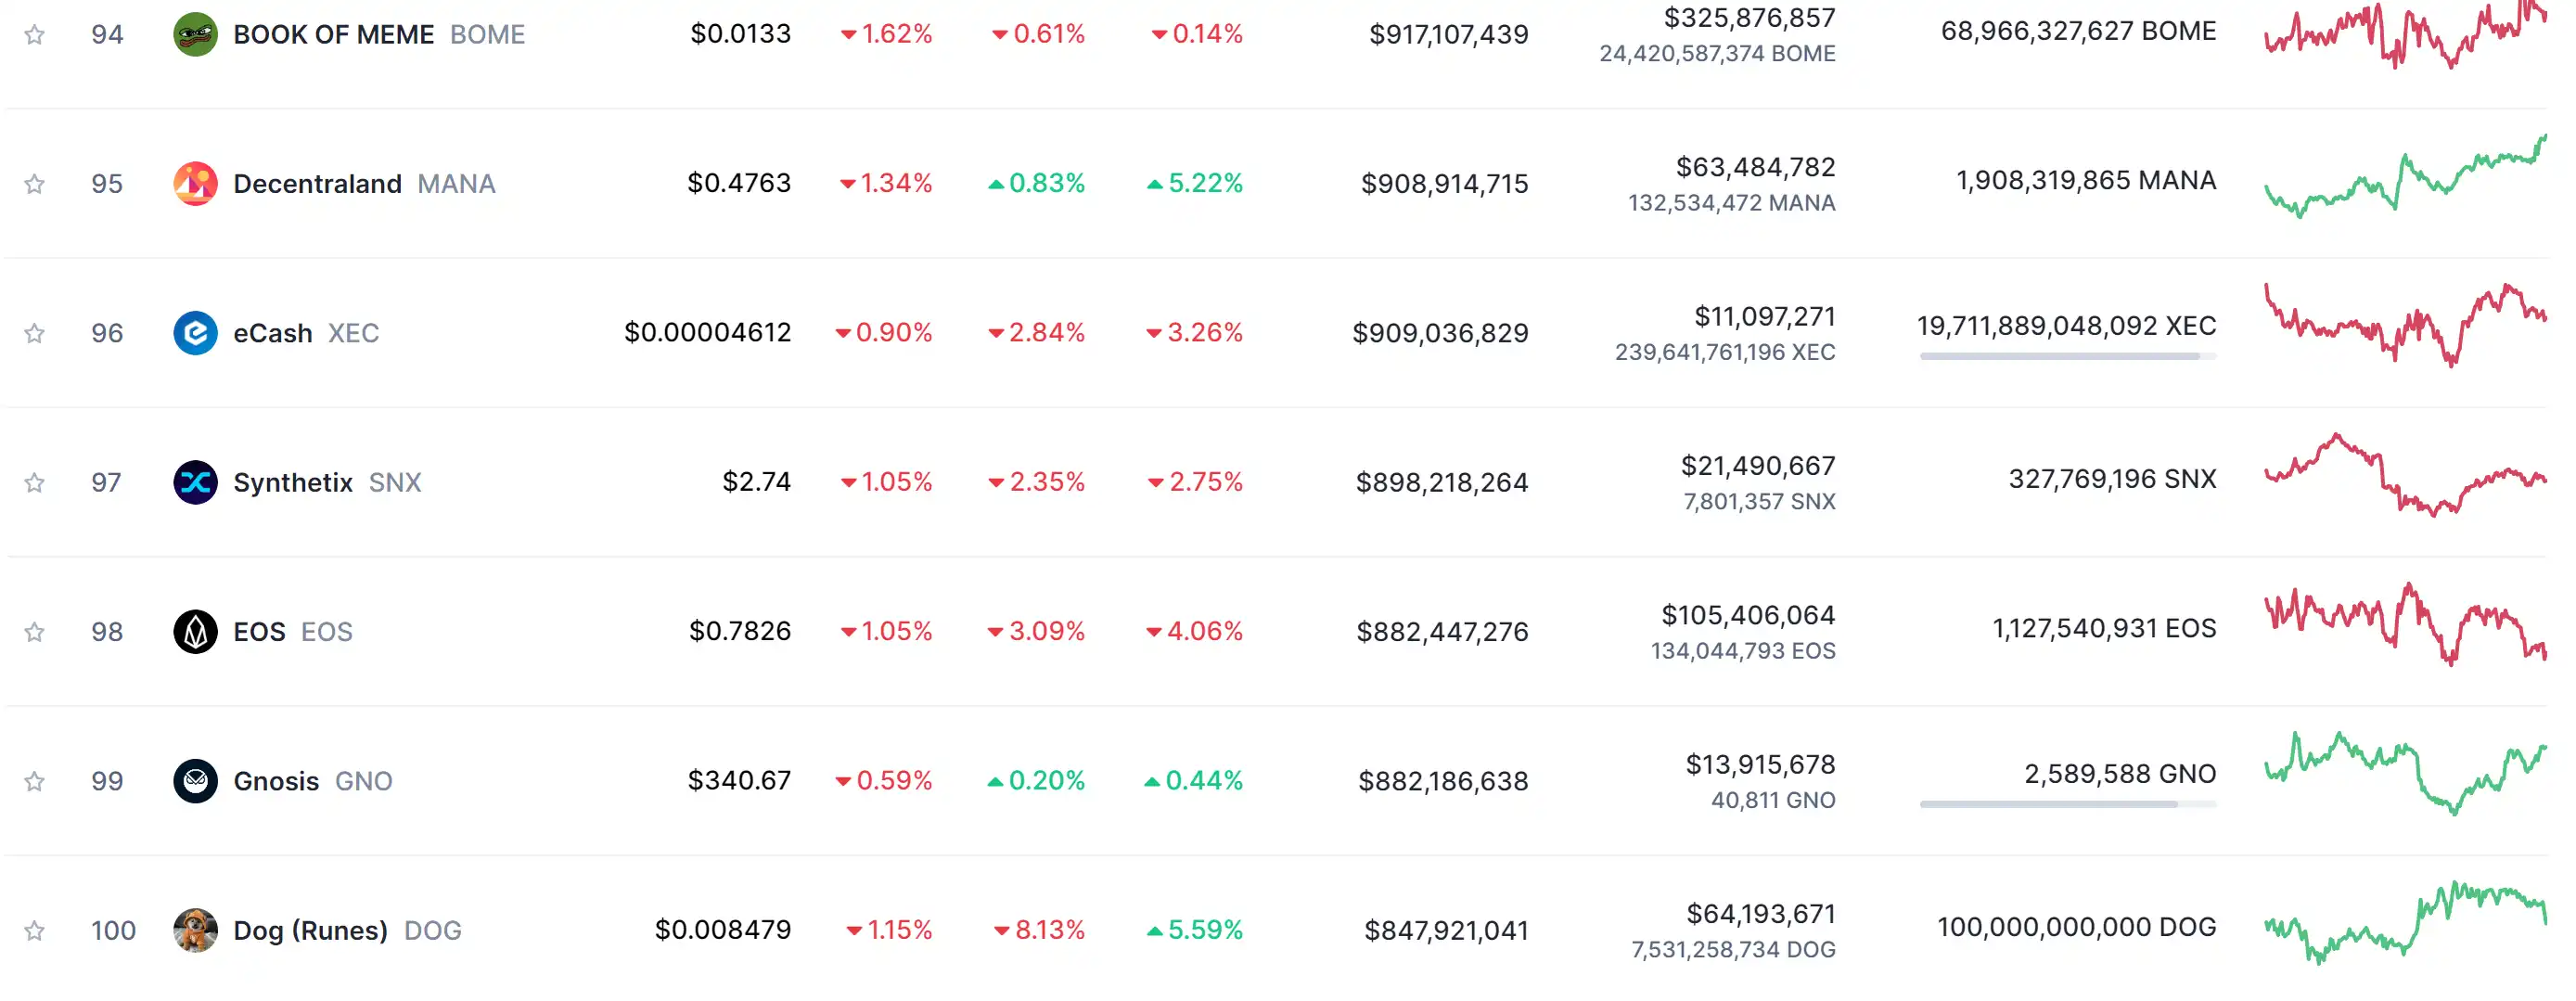Click the BOOK OF MEME frog logo

(195, 34)
